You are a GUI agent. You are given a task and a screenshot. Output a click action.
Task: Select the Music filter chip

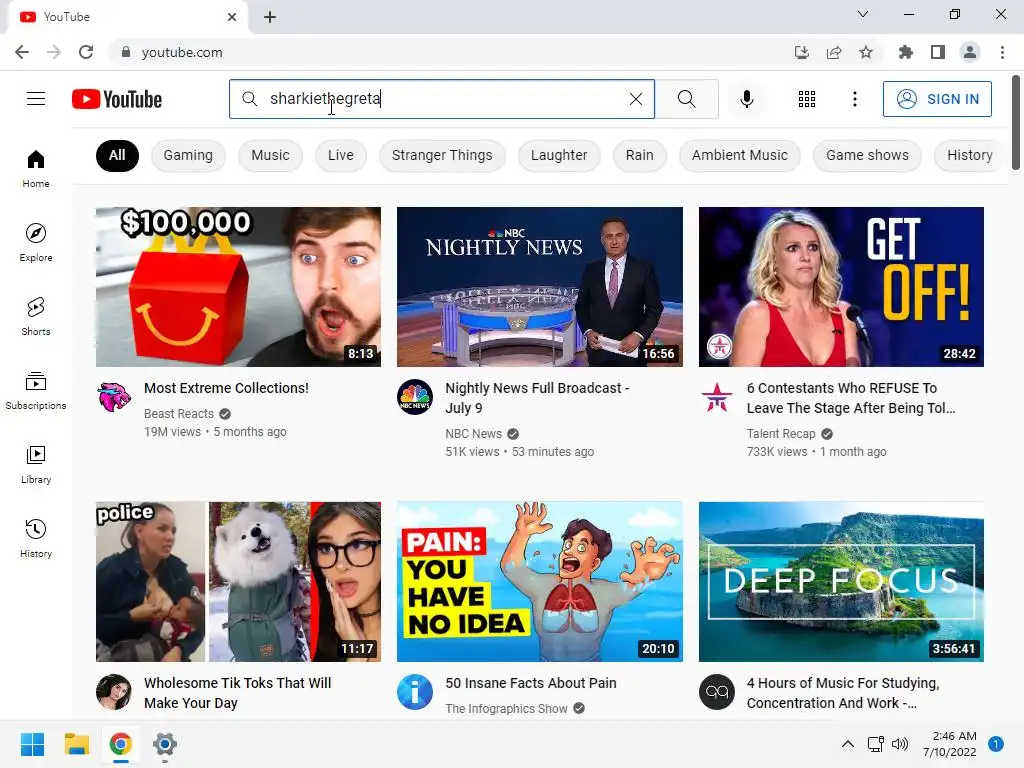[270, 155]
